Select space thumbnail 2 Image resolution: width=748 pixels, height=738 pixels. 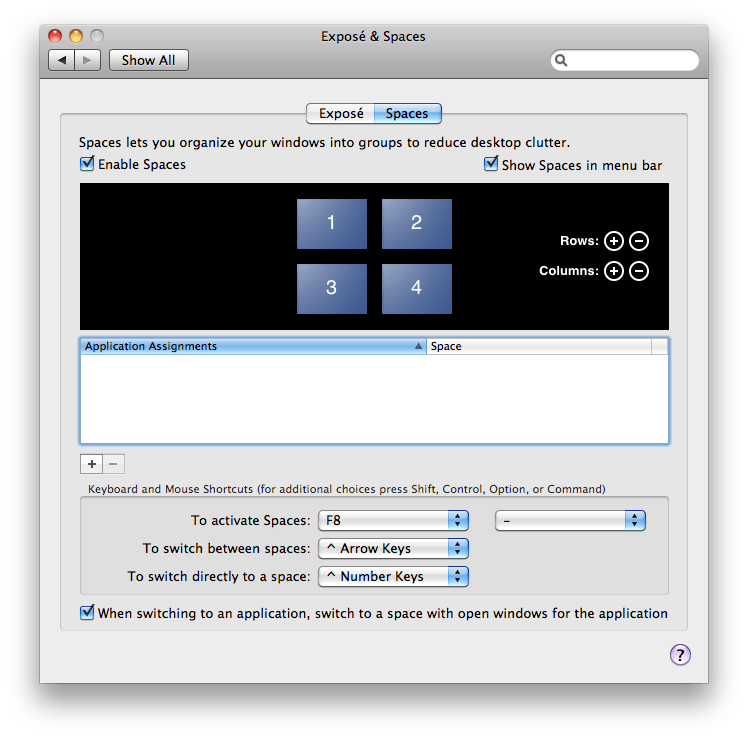(x=416, y=224)
